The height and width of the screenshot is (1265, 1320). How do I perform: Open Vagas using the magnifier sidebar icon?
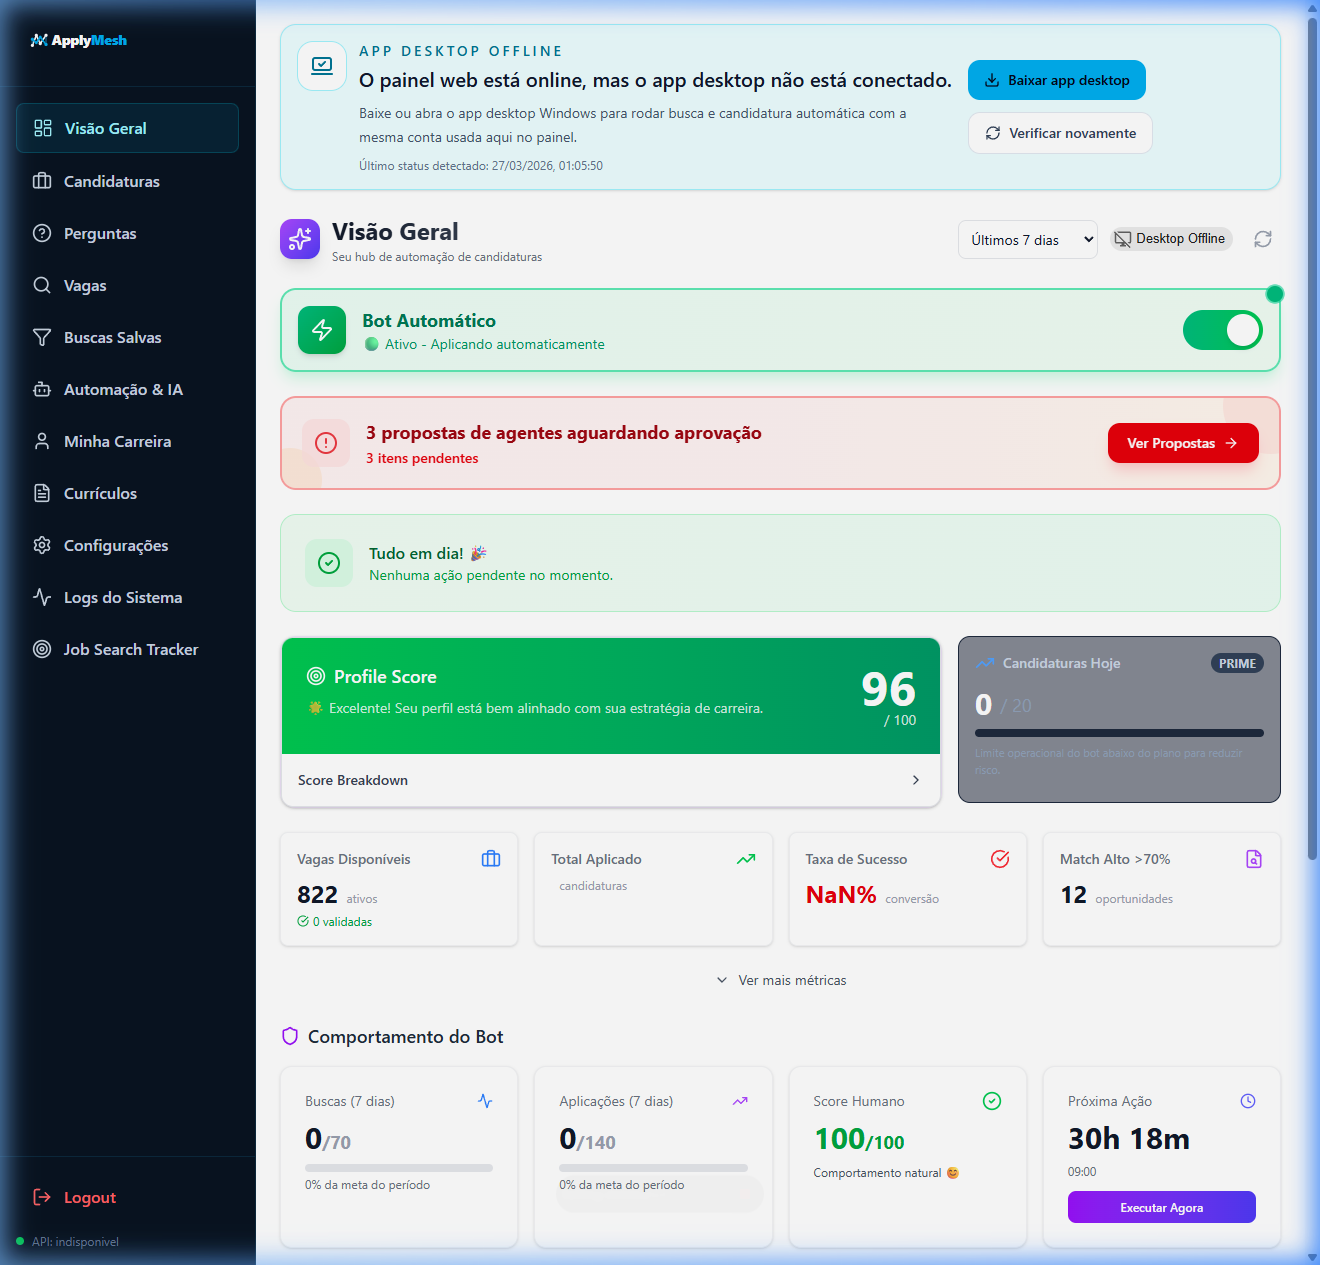pyautogui.click(x=42, y=285)
